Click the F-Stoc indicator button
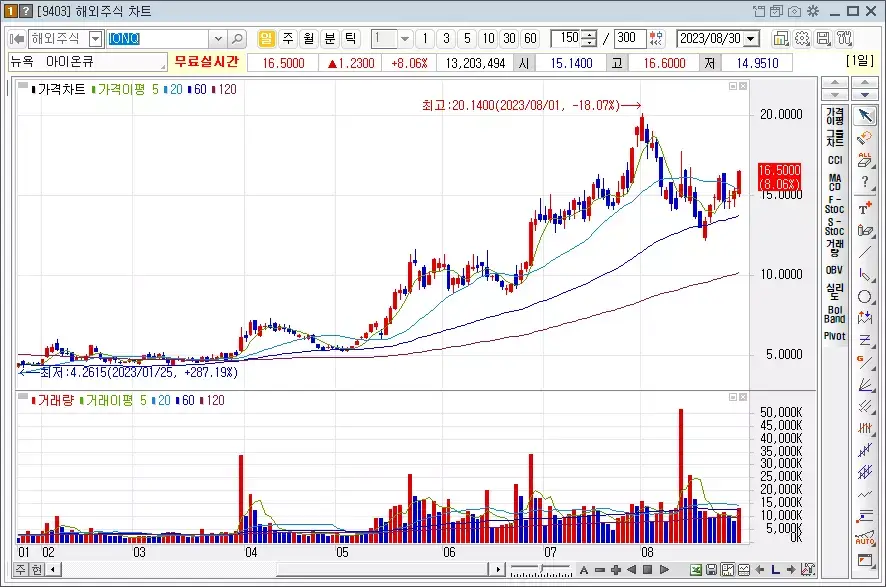The image size is (886, 587). 835,204
